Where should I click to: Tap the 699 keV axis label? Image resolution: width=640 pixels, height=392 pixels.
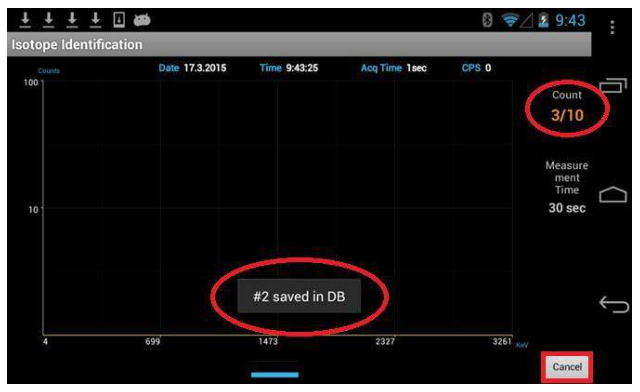point(153,341)
